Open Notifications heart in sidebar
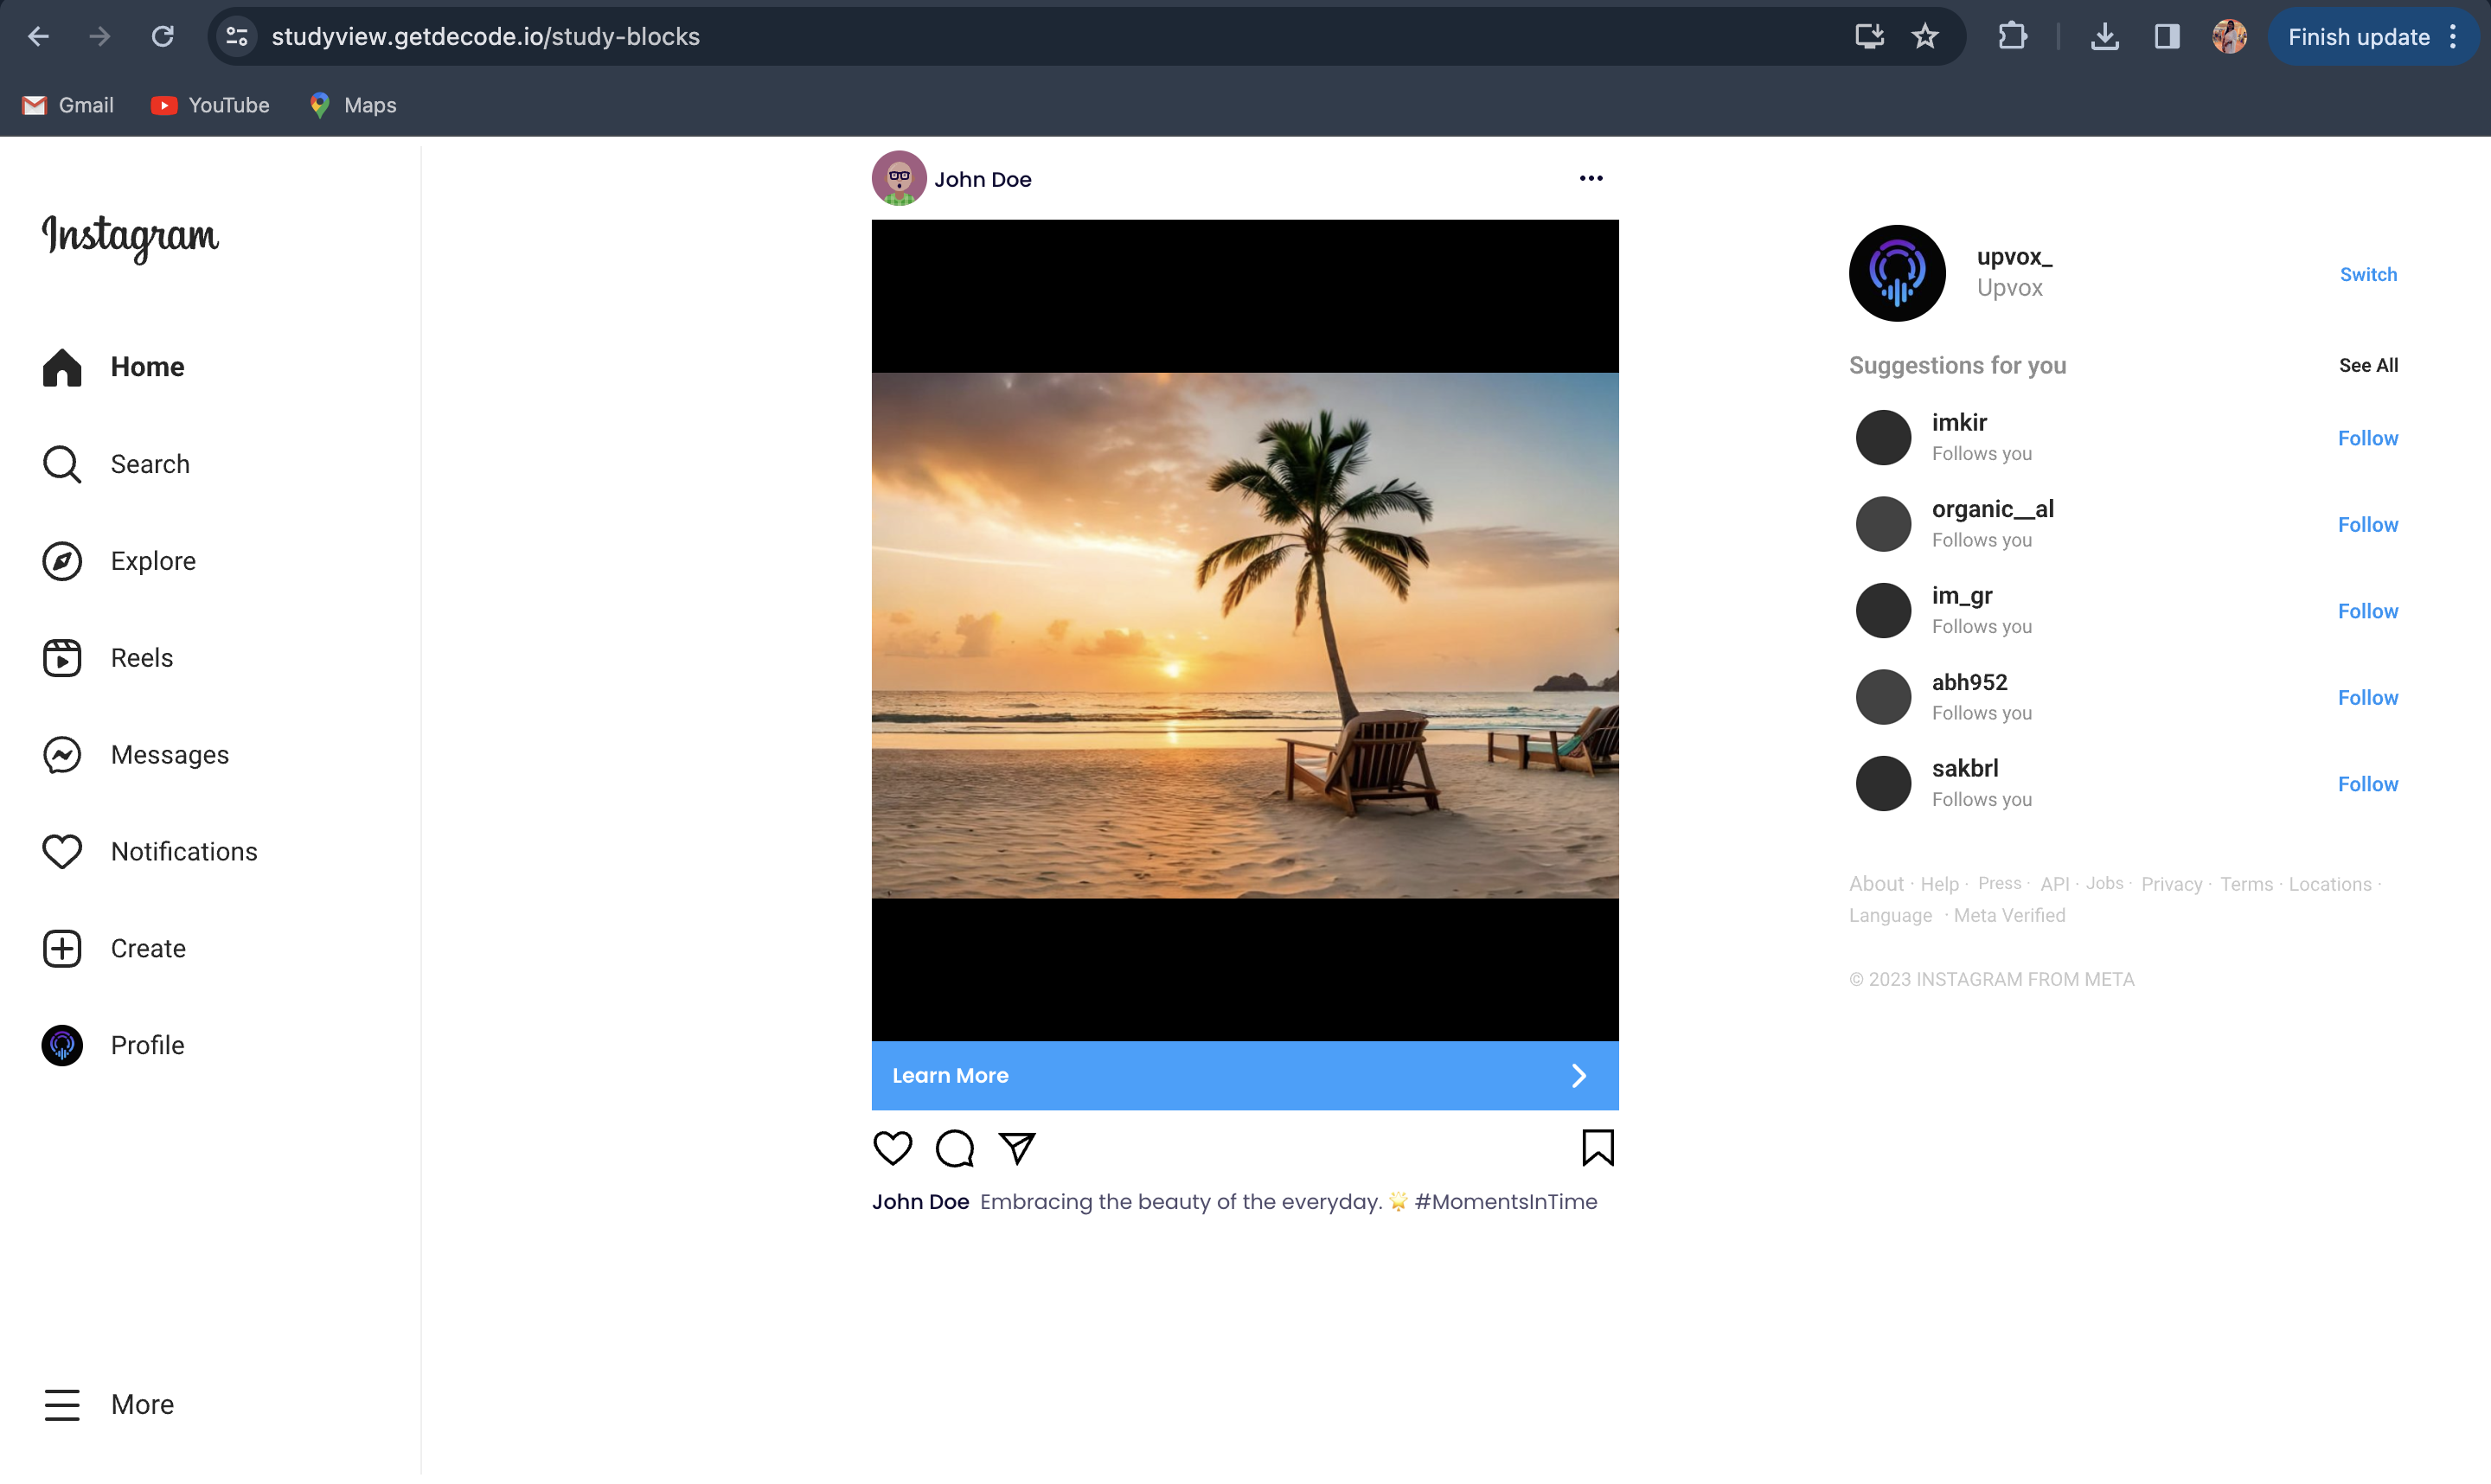This screenshot has width=2491, height=1484. [62, 852]
